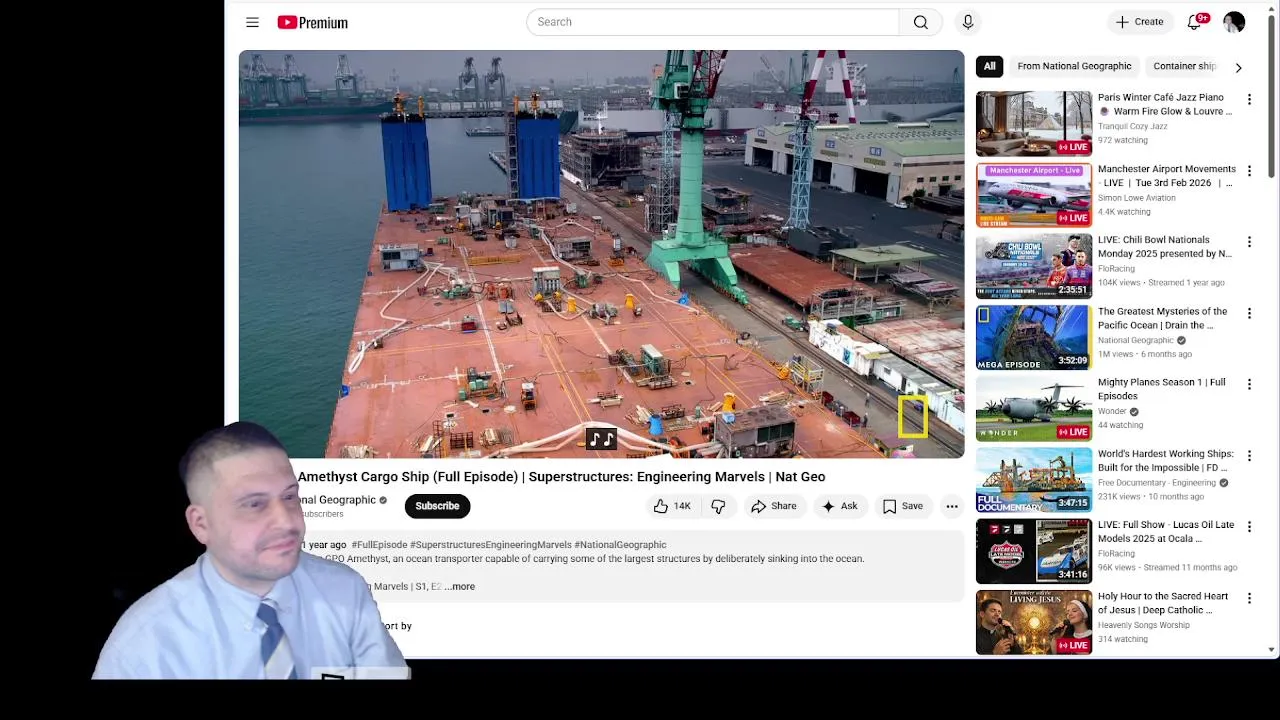Click the search magnifier button
The width and height of the screenshot is (1280, 720).
tap(920, 22)
